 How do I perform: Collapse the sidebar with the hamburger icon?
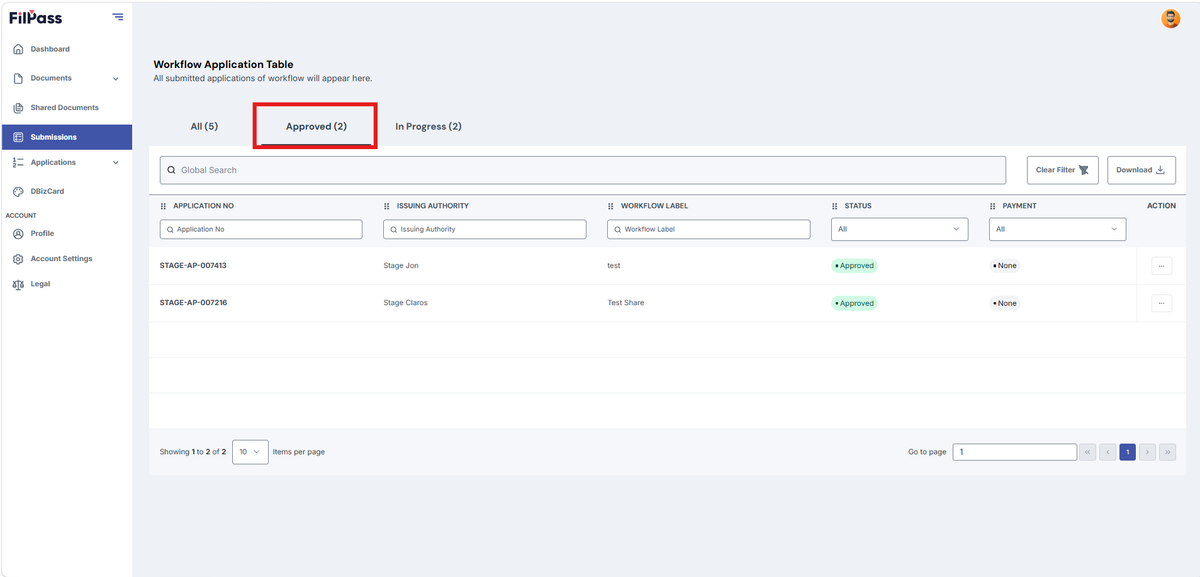tap(118, 17)
